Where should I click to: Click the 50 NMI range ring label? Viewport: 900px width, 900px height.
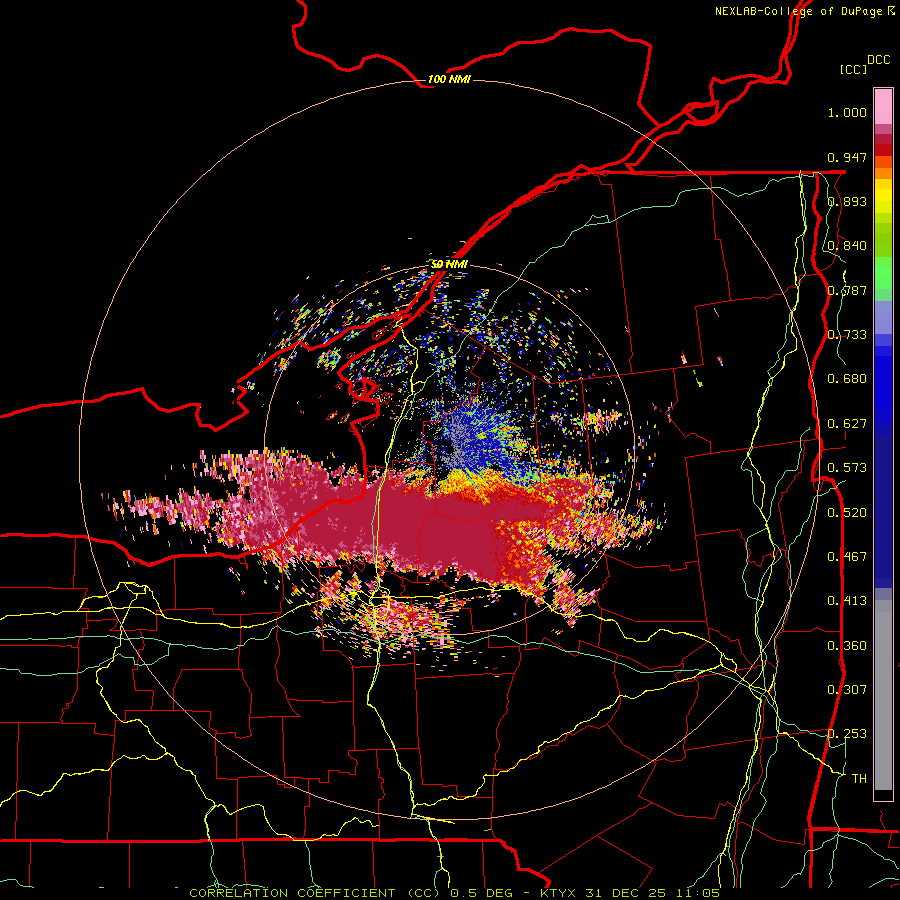(x=449, y=264)
